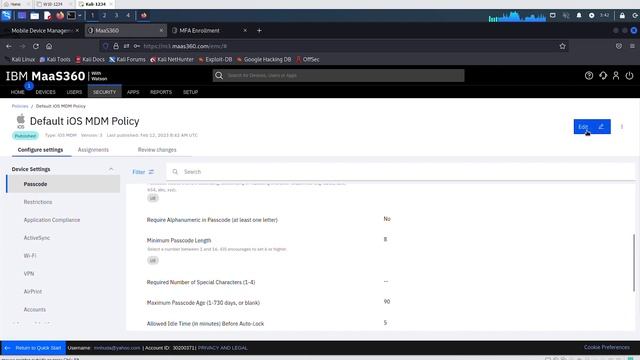The width and height of the screenshot is (640, 360).
Task: Select Wi-Fi in the sidebar
Action: click(30, 256)
